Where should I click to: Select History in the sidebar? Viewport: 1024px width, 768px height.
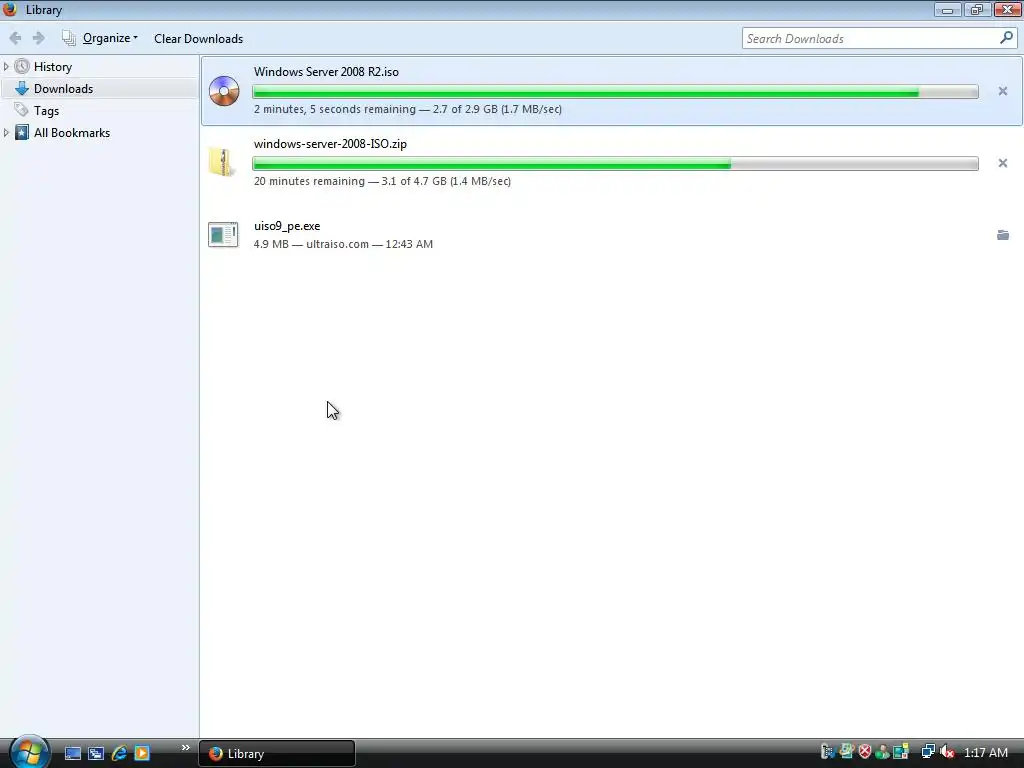53,67
